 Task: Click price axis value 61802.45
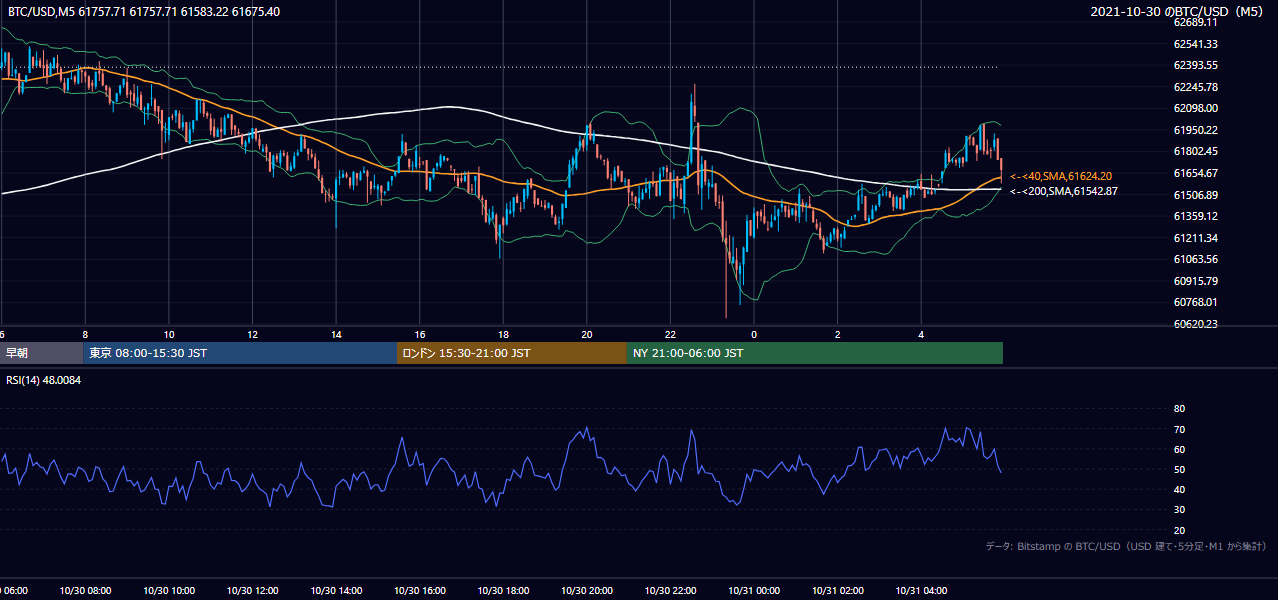(x=1196, y=151)
